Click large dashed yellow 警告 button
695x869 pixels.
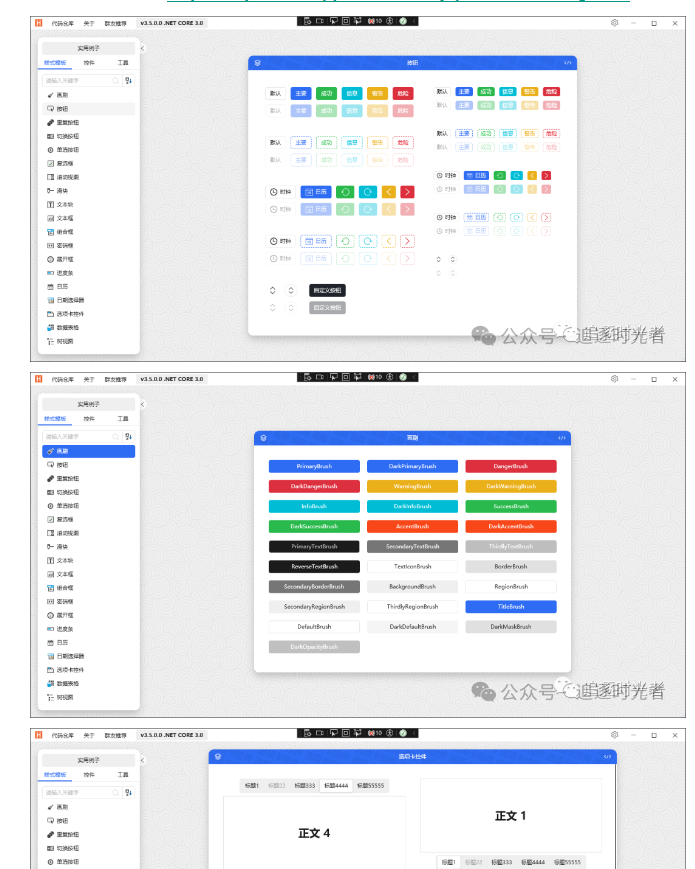(377, 142)
